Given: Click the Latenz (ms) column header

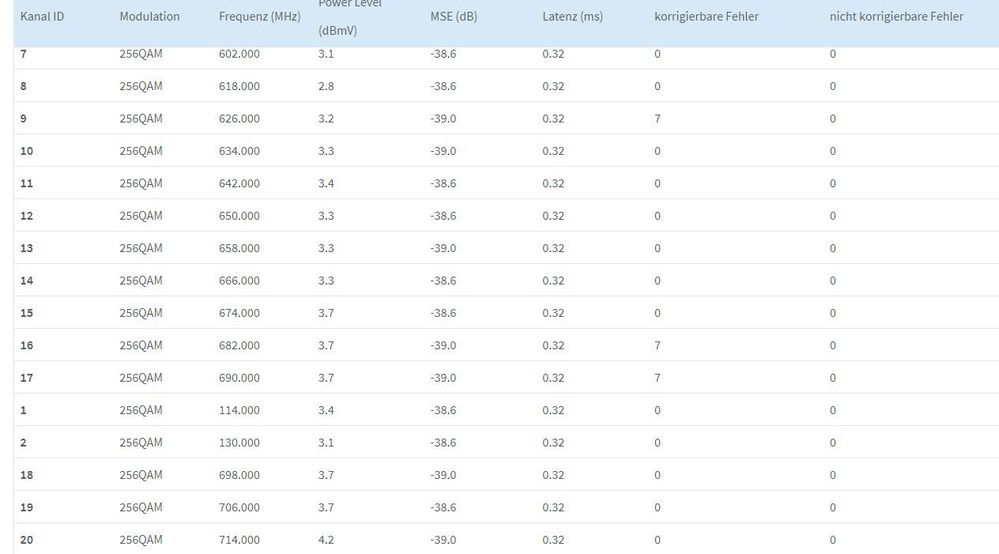Looking at the screenshot, I should 572,17.
